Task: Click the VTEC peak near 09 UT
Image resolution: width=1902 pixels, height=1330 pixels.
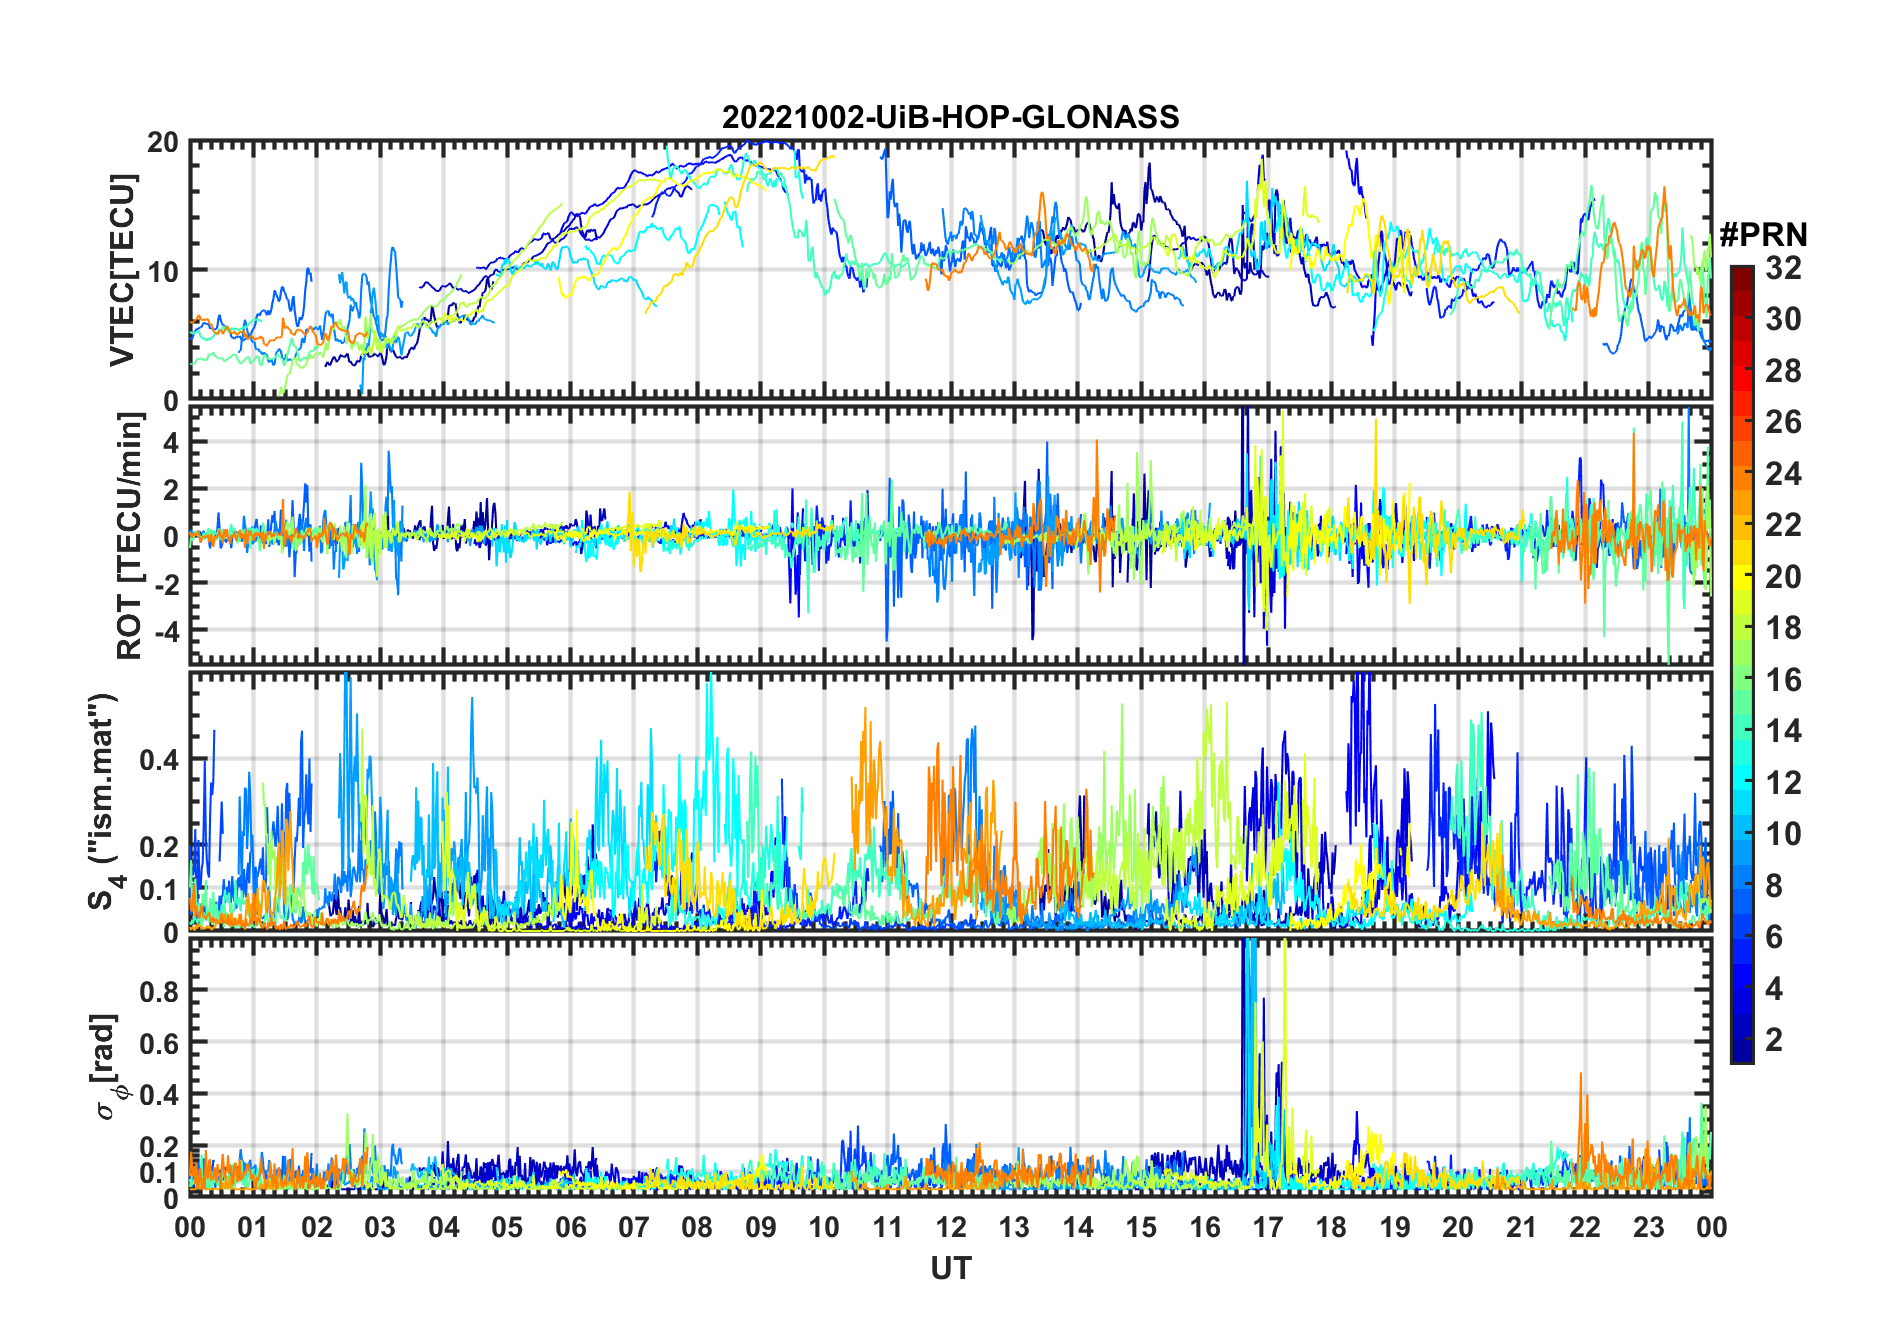Action: click(760, 146)
